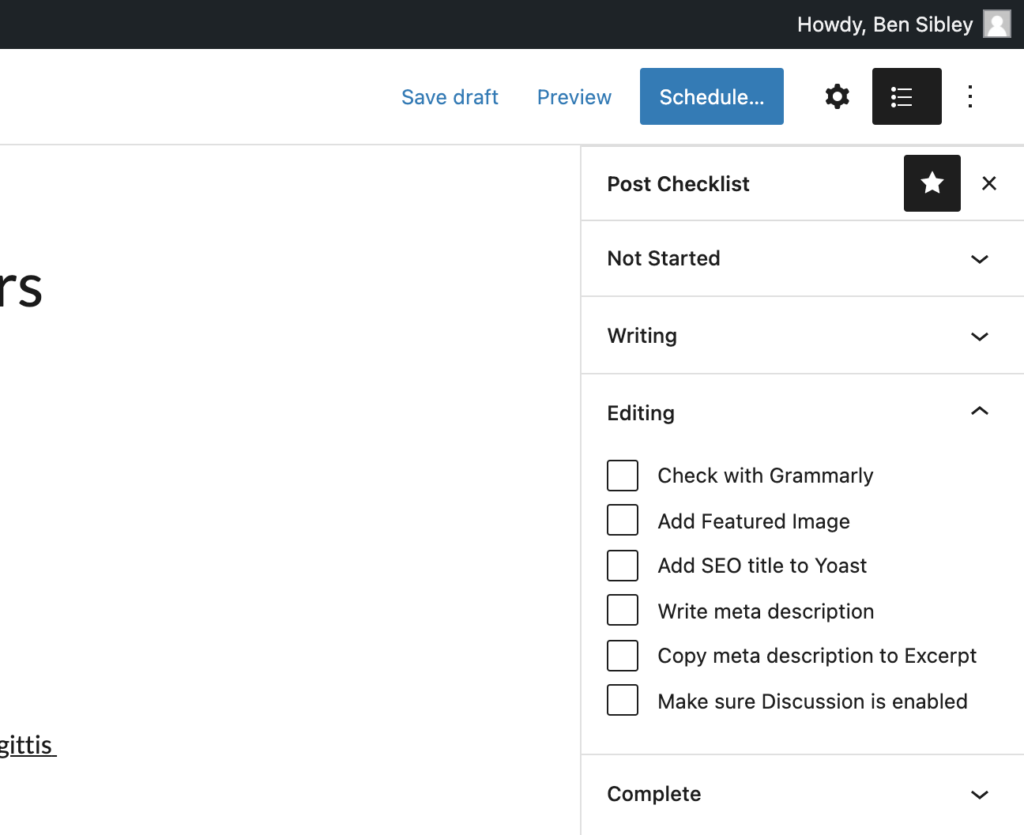The image size is (1024, 835).
Task: Click the Schedule… button
Action: 711,97
